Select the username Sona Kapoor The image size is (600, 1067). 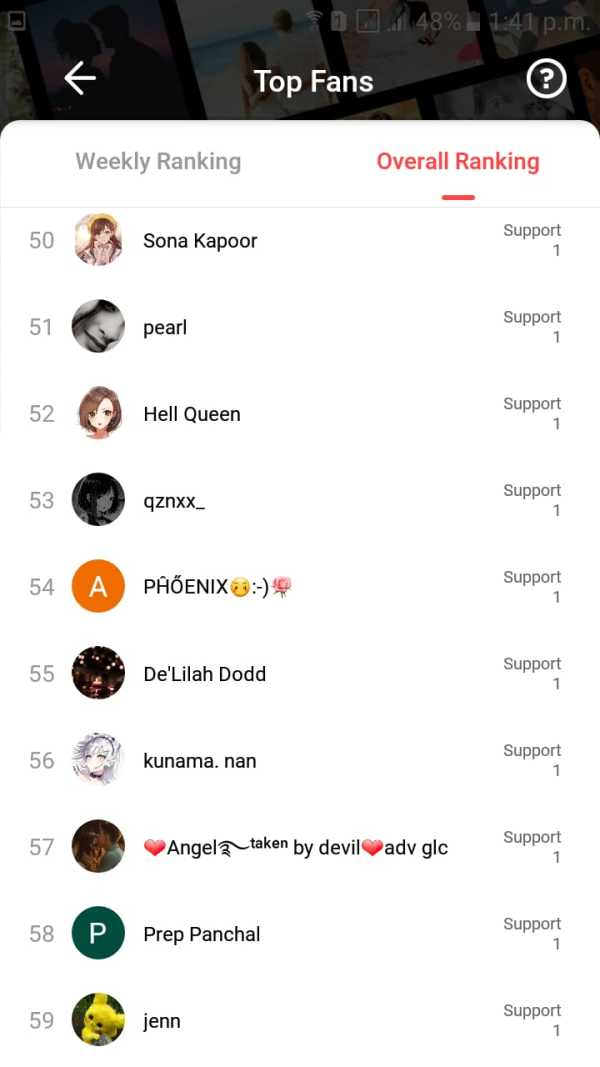click(x=200, y=241)
